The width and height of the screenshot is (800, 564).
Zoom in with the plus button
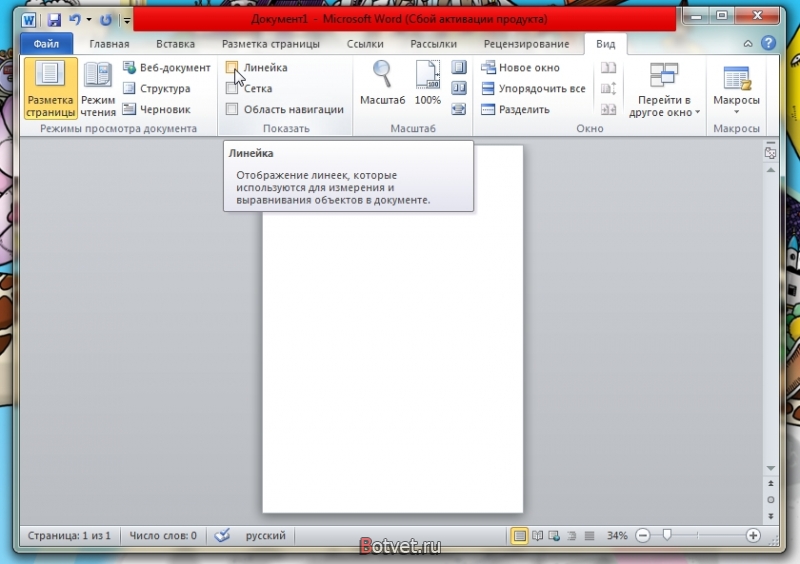click(x=753, y=535)
